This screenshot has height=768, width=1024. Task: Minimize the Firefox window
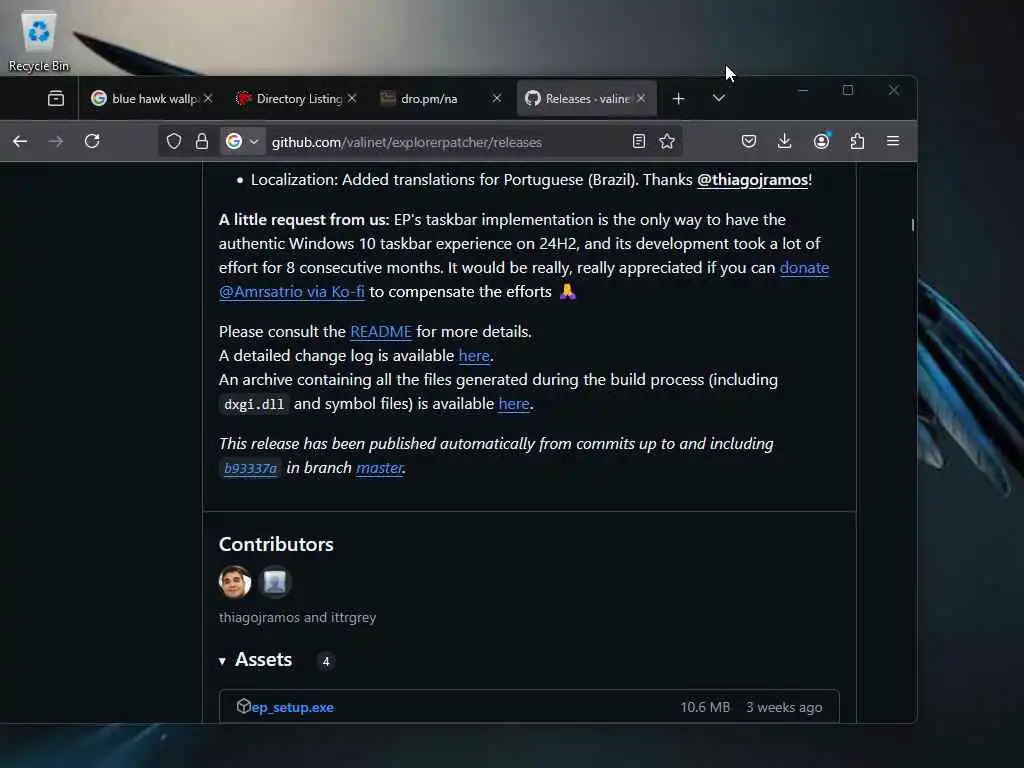coord(803,90)
